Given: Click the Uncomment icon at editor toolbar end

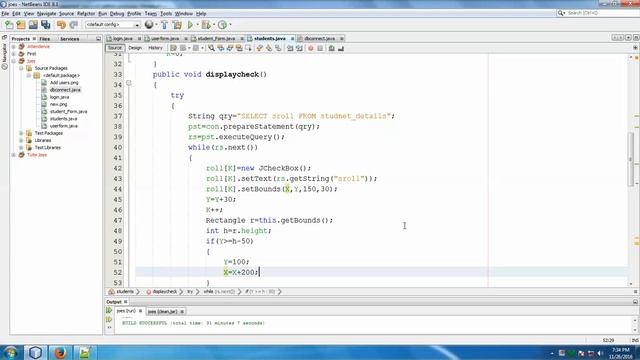Looking at the screenshot, I should [x=341, y=48].
